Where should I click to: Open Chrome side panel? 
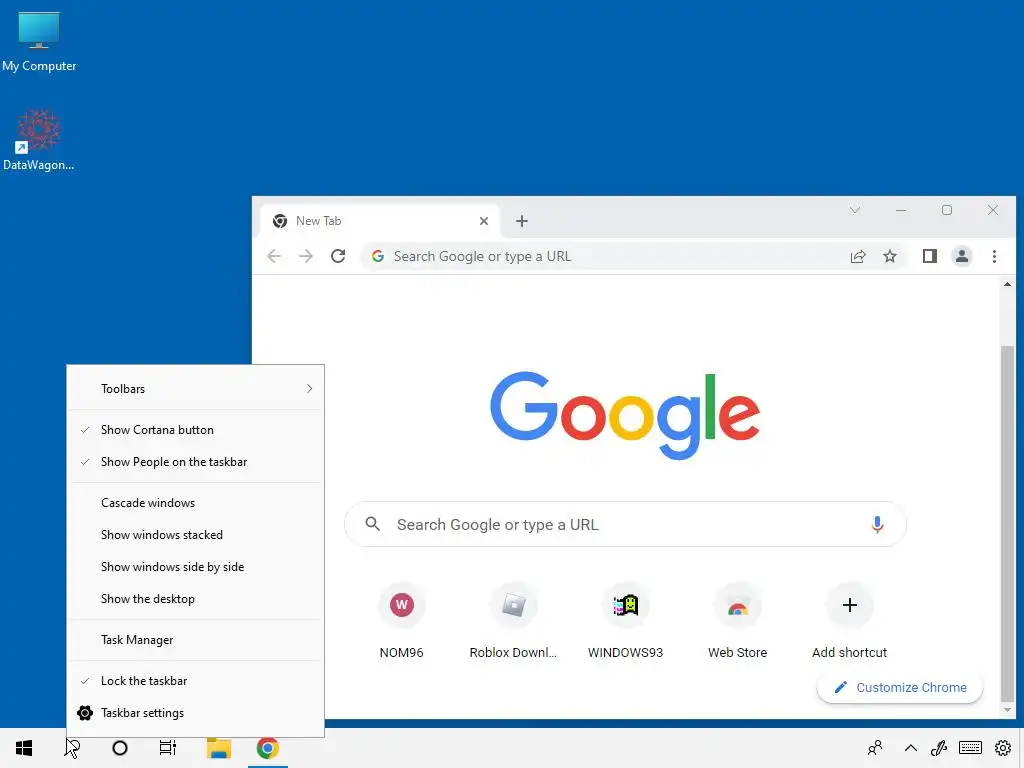930,256
